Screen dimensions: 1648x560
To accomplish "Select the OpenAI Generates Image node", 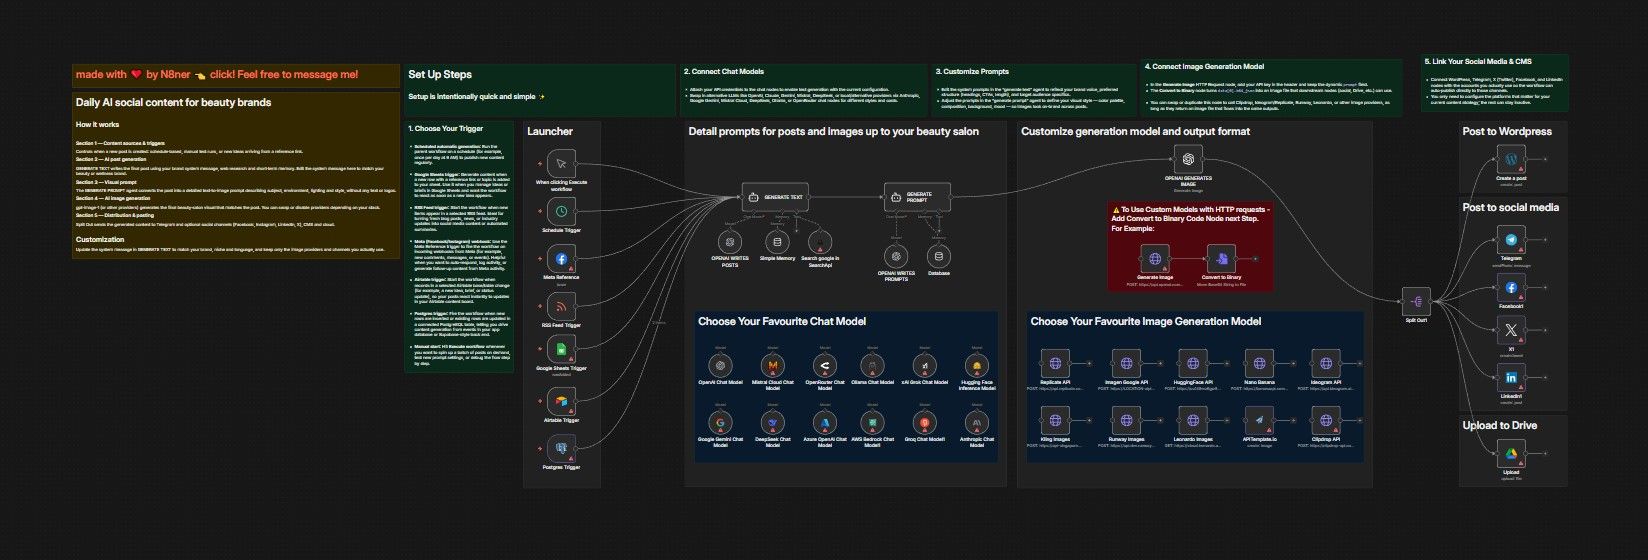I will click(x=1187, y=159).
